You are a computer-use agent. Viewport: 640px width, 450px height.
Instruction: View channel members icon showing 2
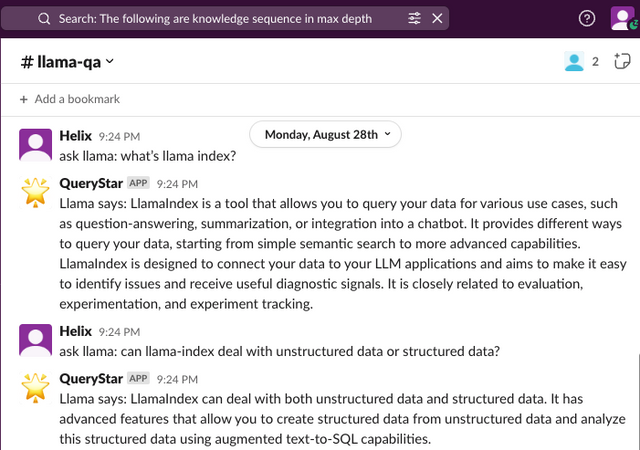[x=581, y=62]
